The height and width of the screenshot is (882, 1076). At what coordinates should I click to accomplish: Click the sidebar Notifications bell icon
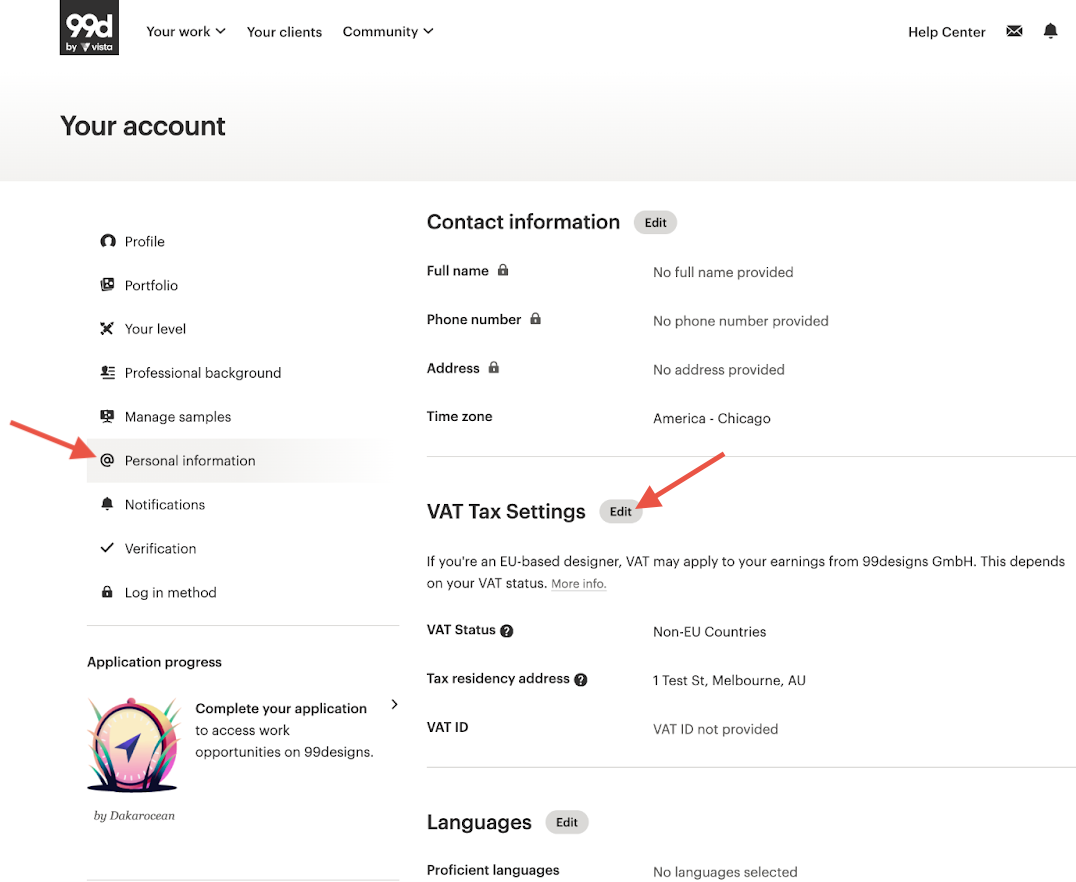107,504
